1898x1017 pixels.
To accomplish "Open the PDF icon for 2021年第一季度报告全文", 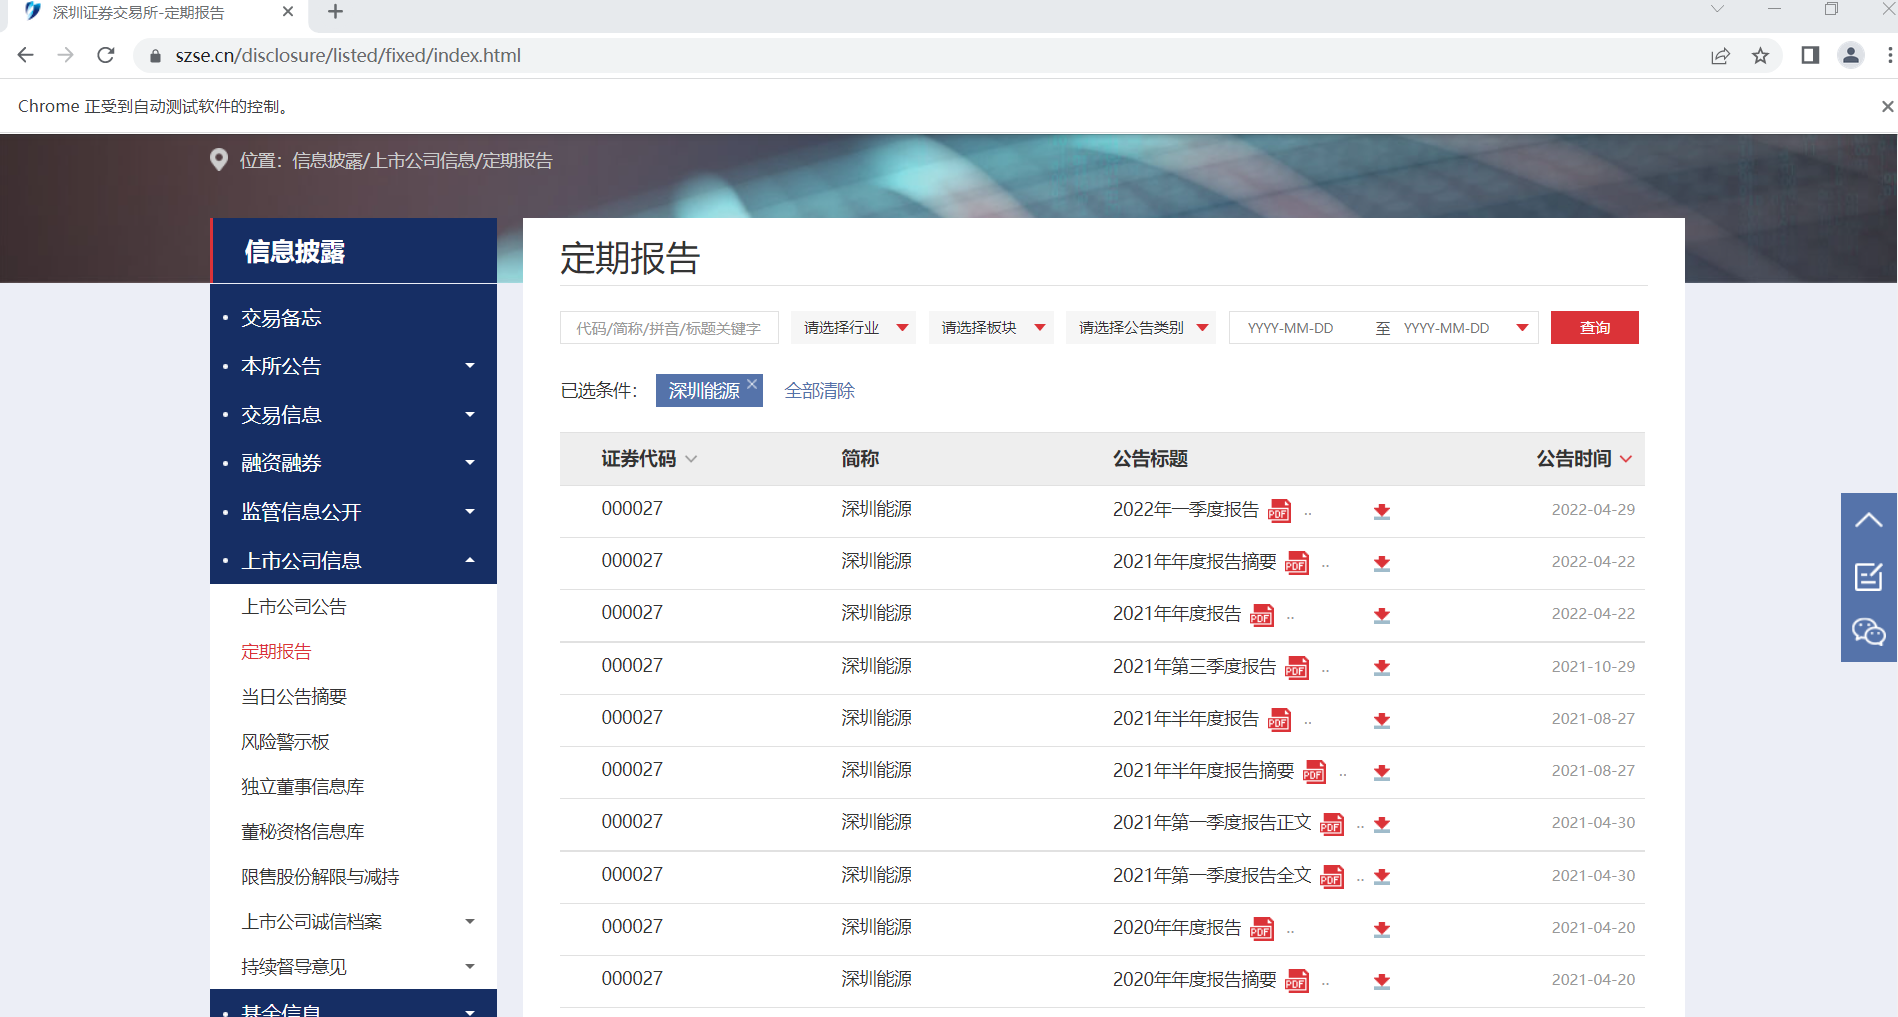I will pyautogui.click(x=1332, y=877).
